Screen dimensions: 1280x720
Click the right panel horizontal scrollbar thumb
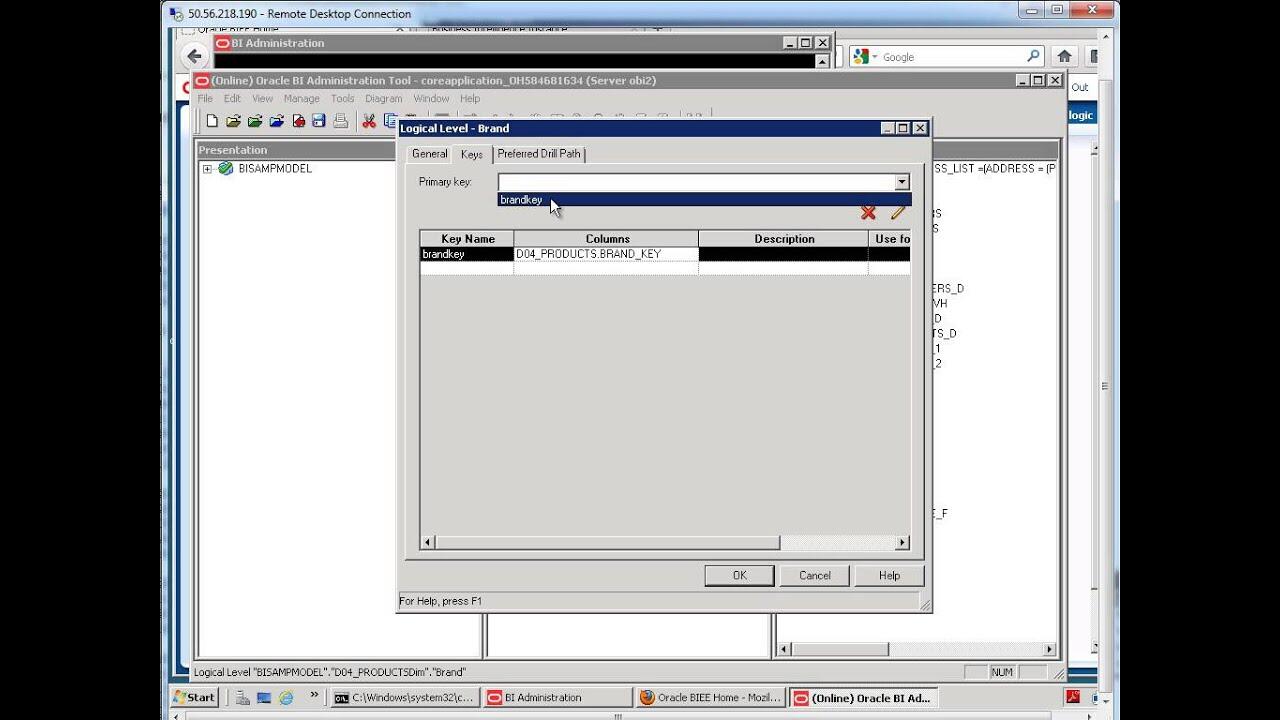(x=839, y=649)
